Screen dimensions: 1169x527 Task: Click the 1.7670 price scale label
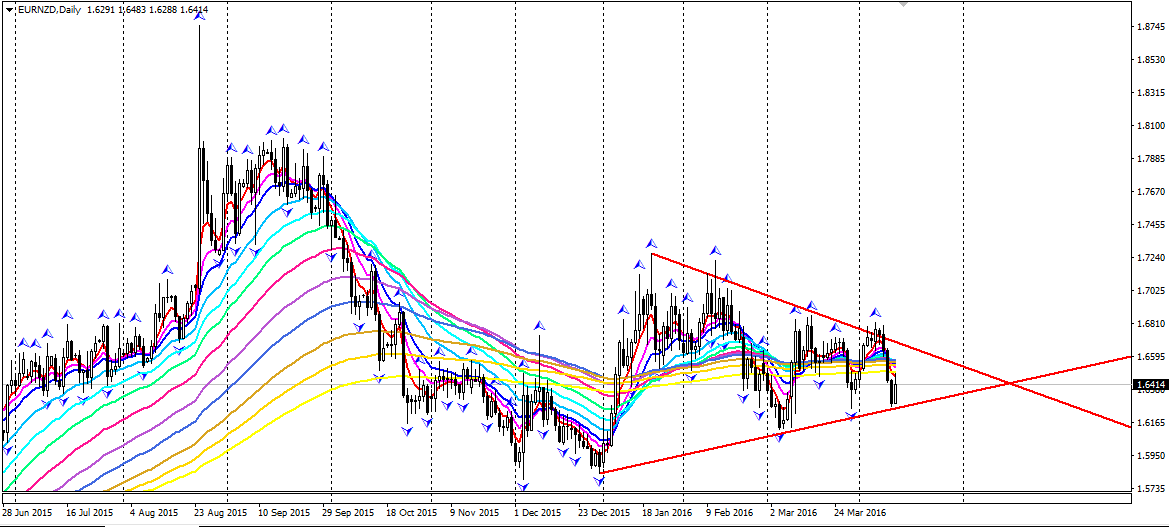coord(1150,192)
